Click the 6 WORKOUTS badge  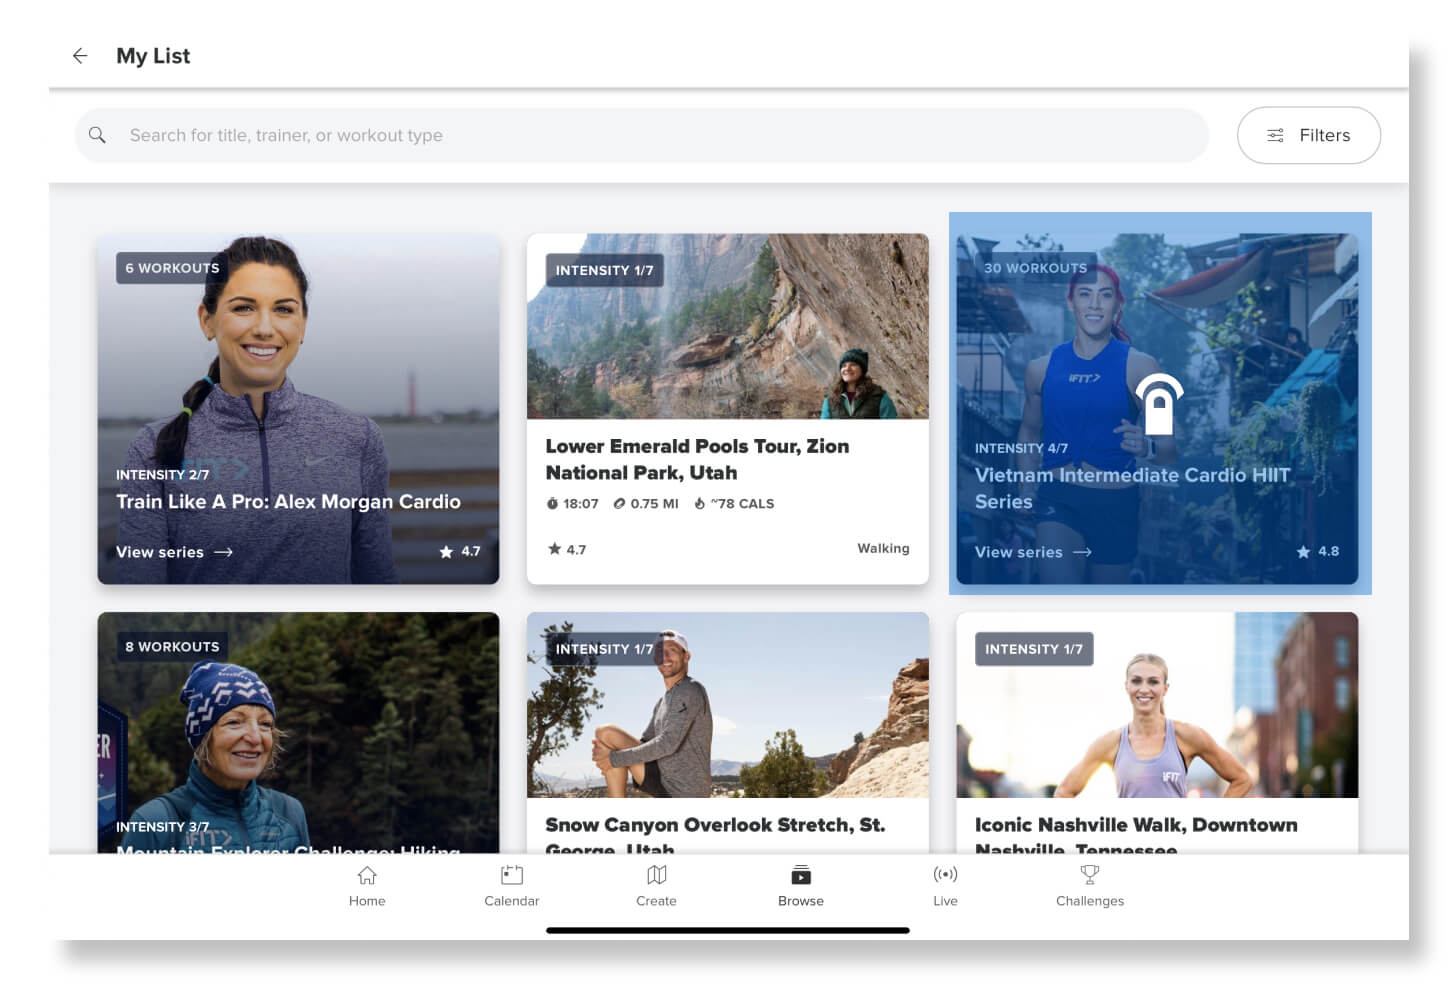172,268
